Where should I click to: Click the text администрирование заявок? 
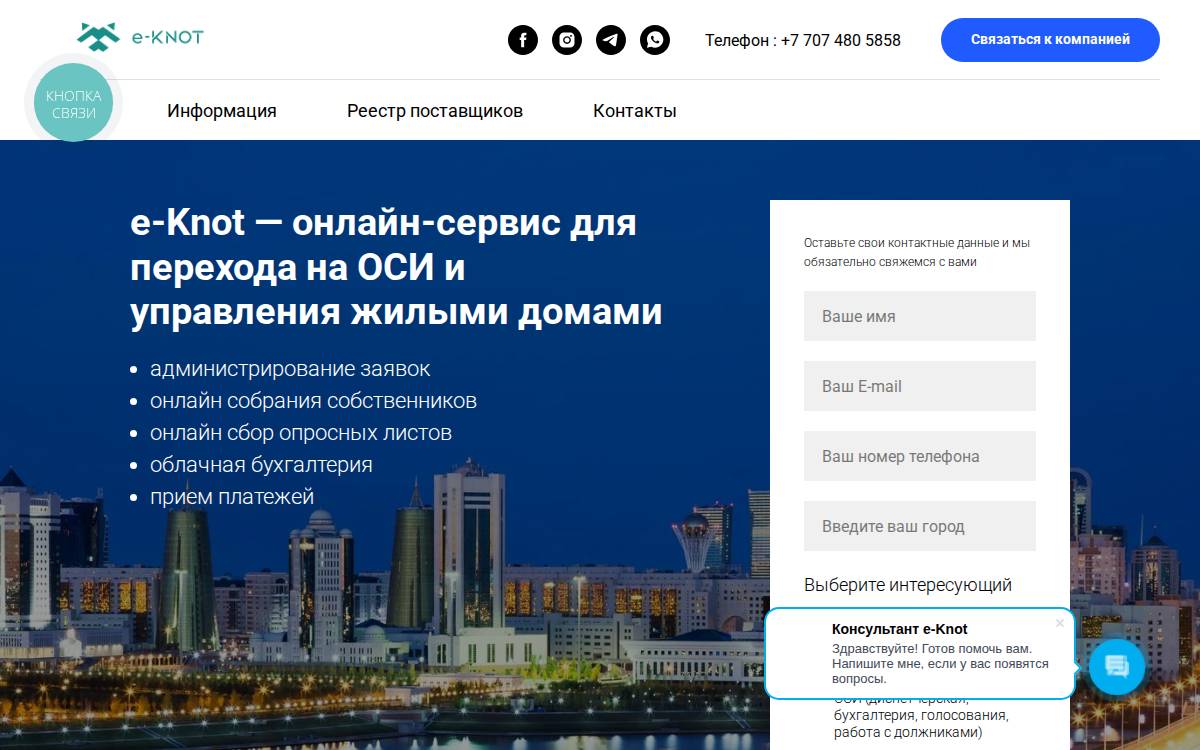click(x=290, y=369)
